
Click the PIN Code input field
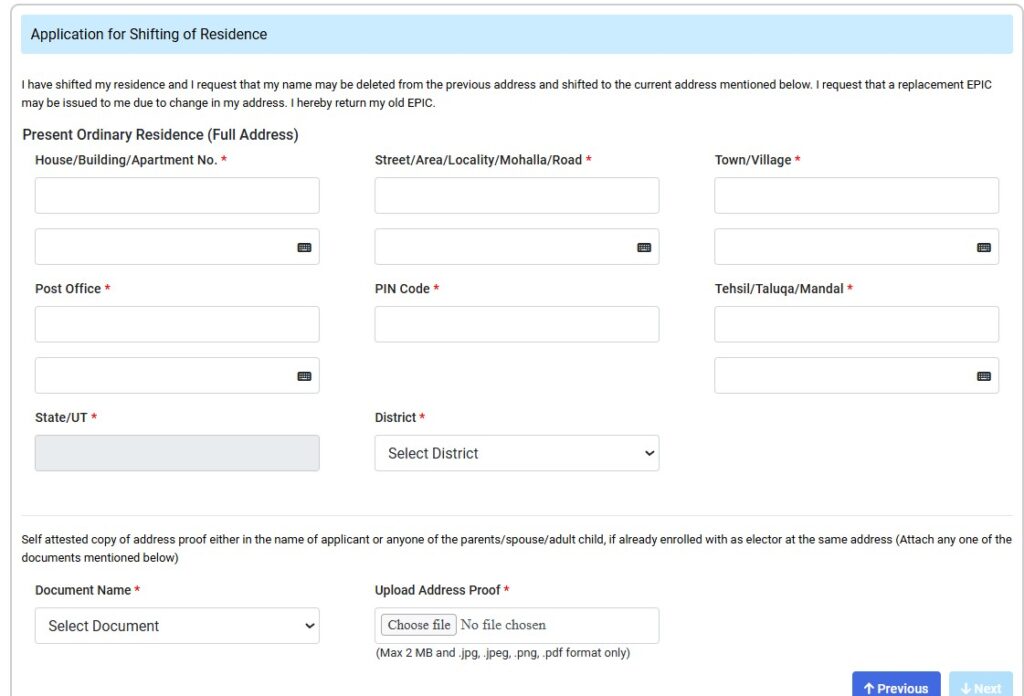[x=516, y=324]
